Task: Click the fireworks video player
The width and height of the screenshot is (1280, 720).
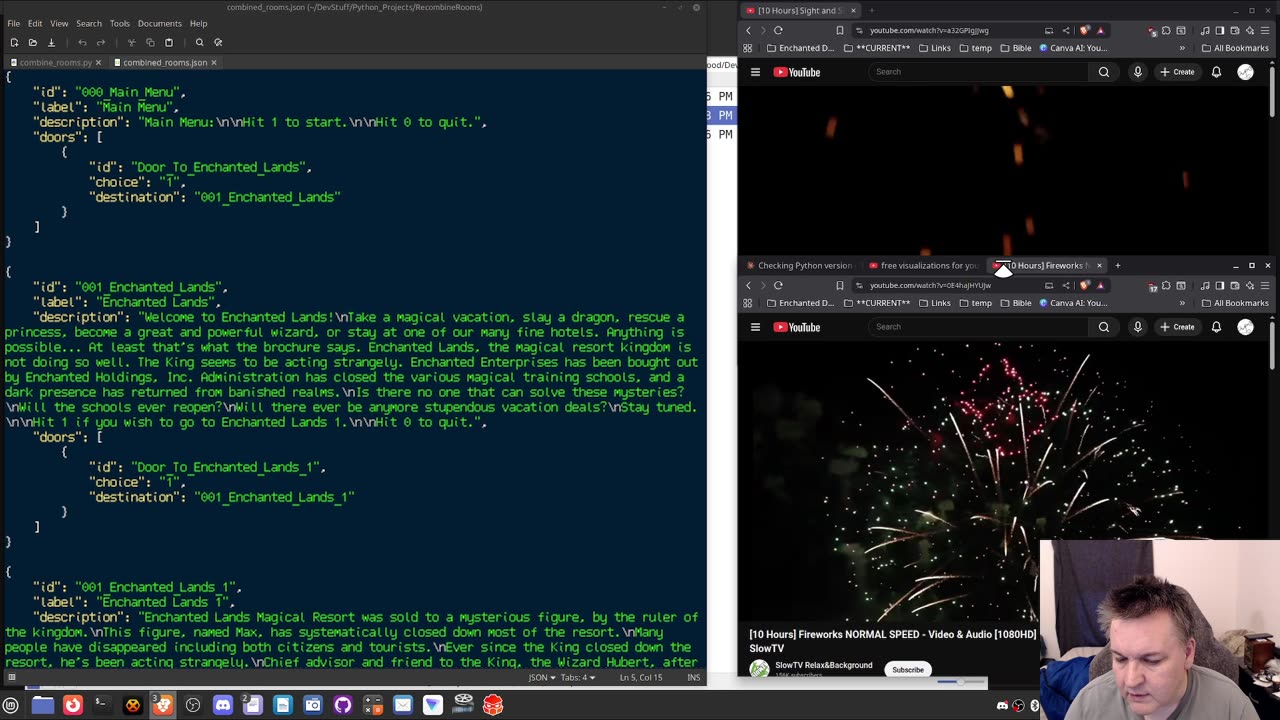Action: click(x=1003, y=480)
